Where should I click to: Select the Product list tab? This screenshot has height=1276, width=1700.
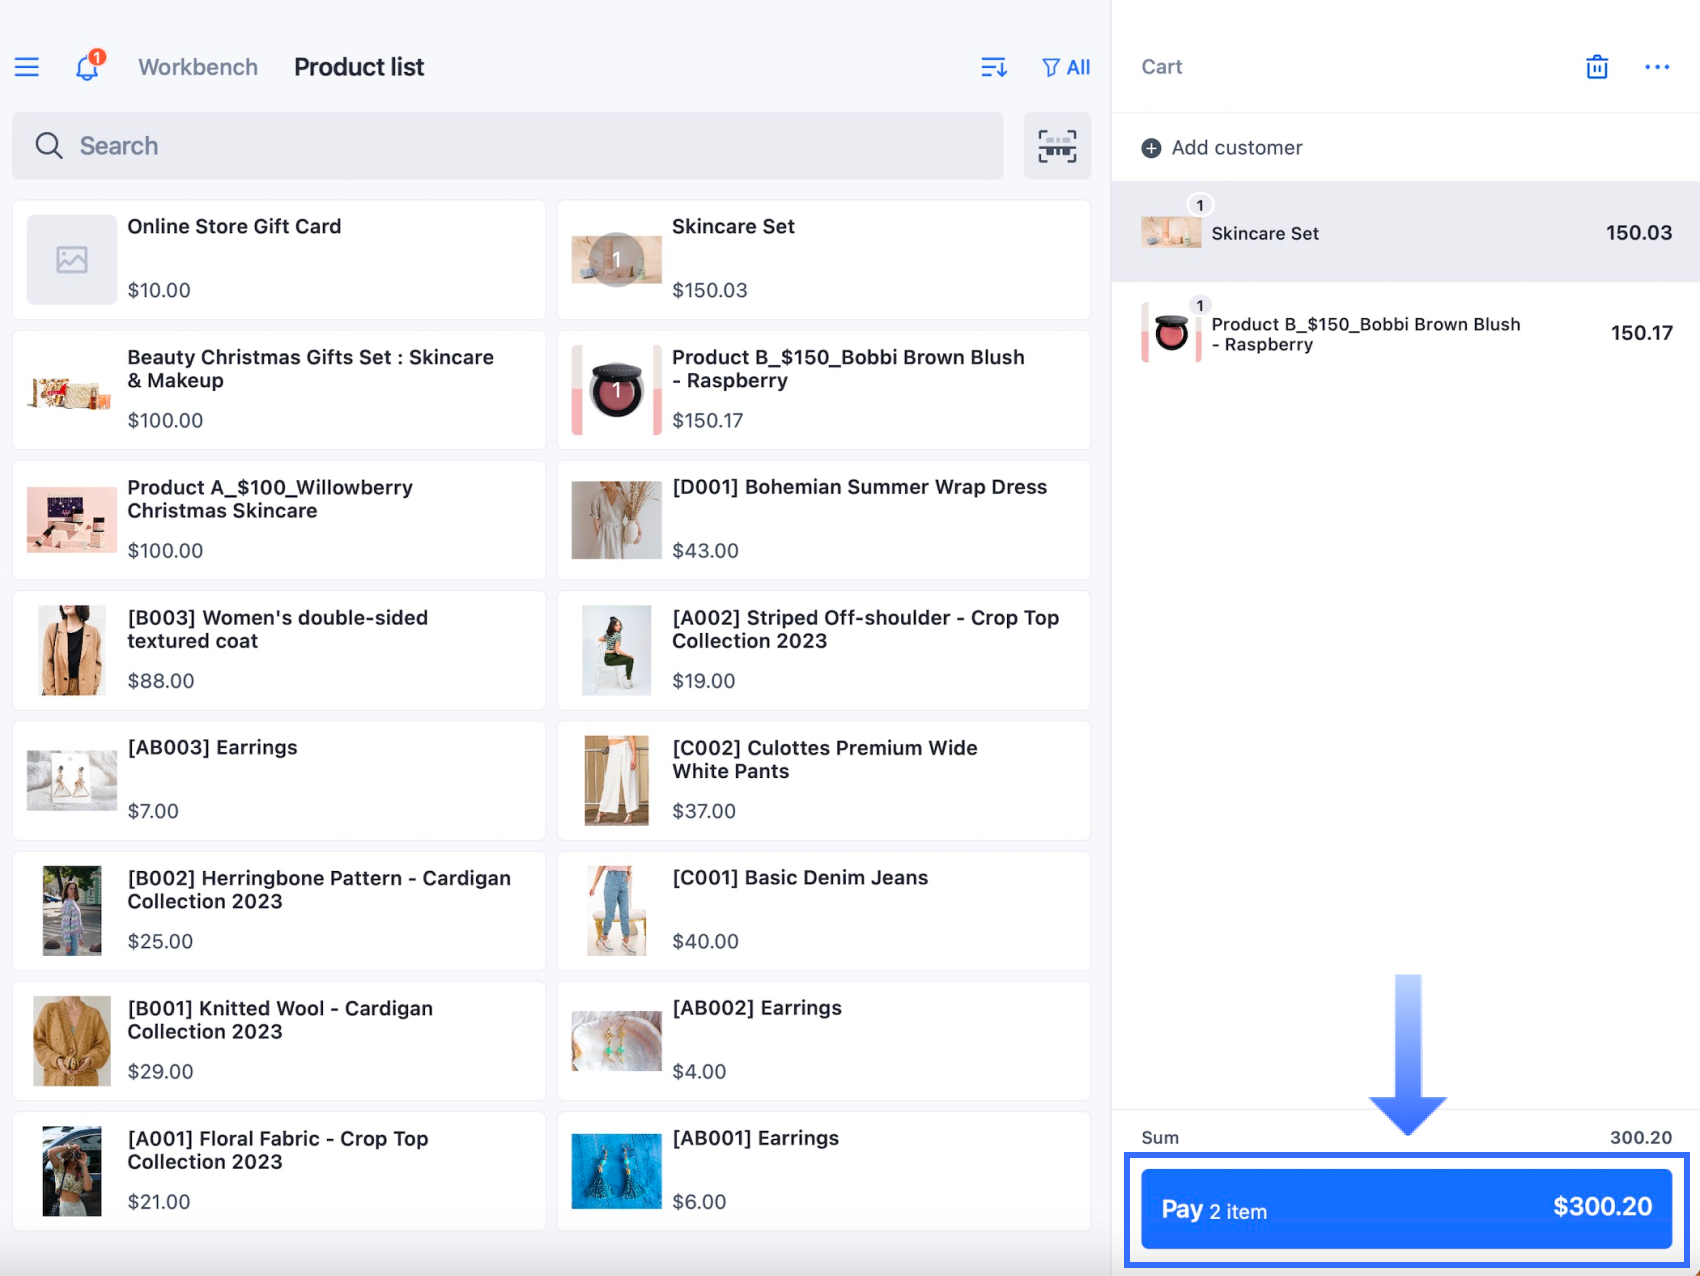click(359, 67)
